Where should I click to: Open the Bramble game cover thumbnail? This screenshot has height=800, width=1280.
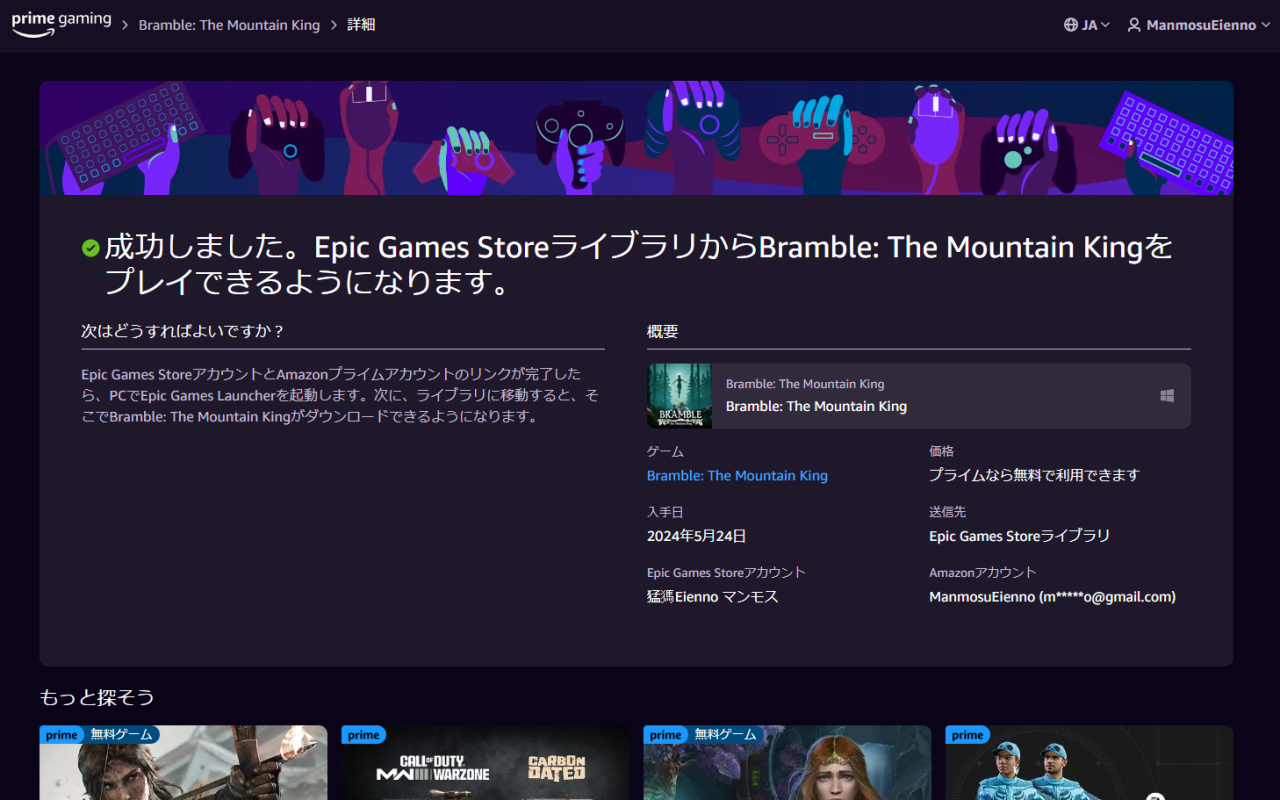point(679,396)
